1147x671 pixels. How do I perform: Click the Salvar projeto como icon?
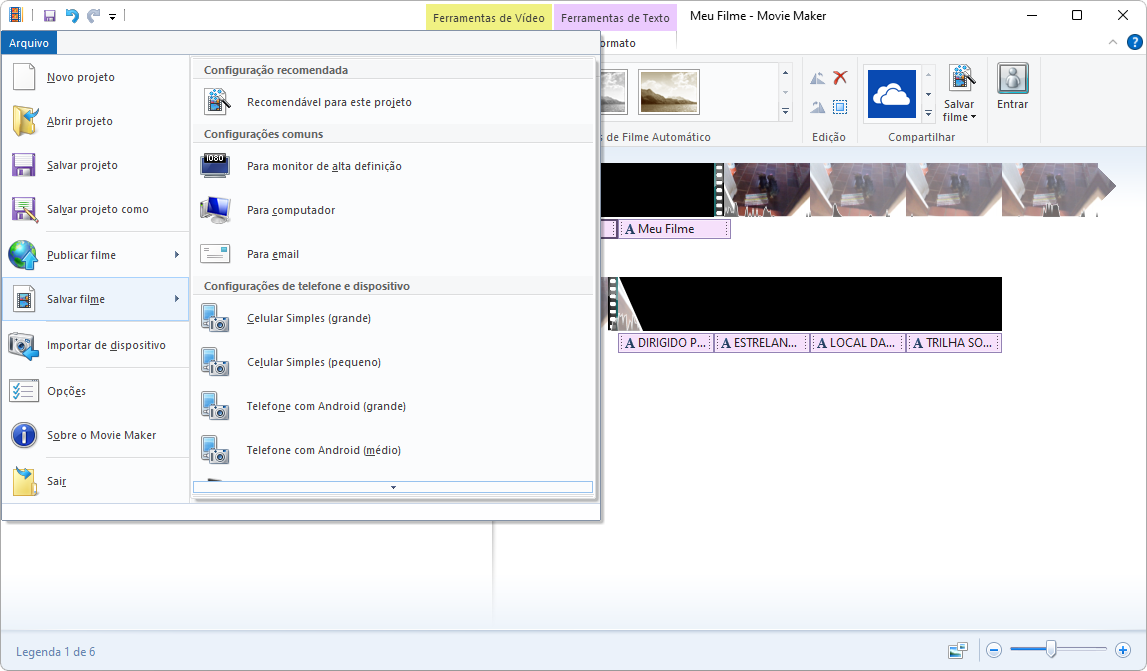(24, 209)
